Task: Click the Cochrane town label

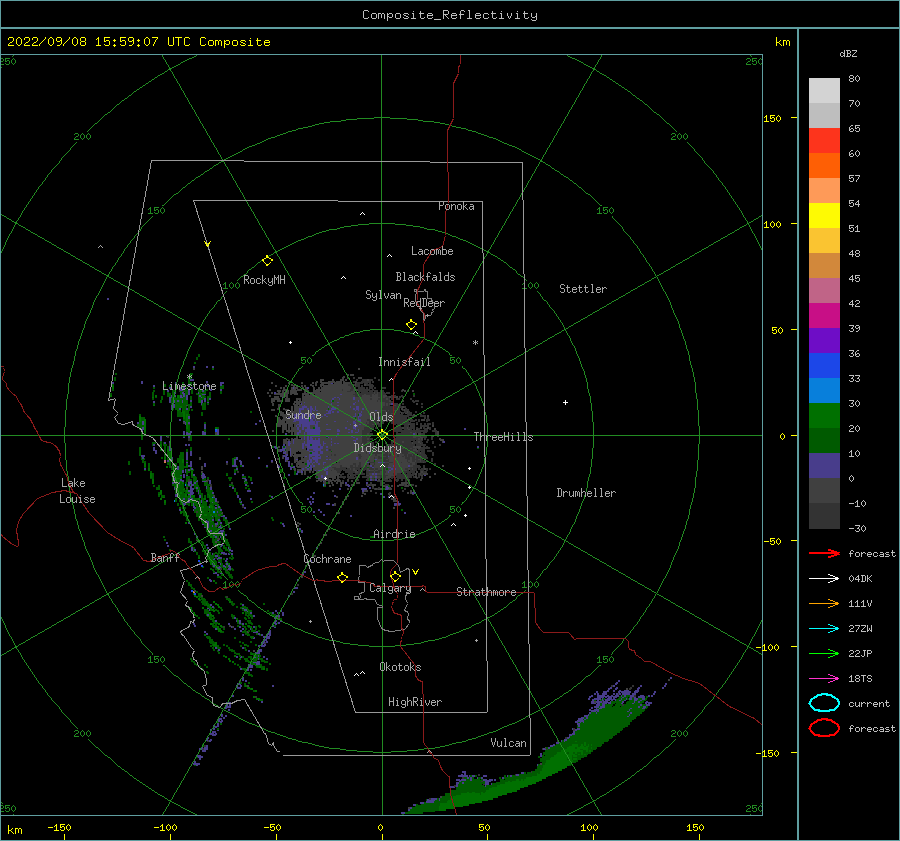Action: point(327,559)
